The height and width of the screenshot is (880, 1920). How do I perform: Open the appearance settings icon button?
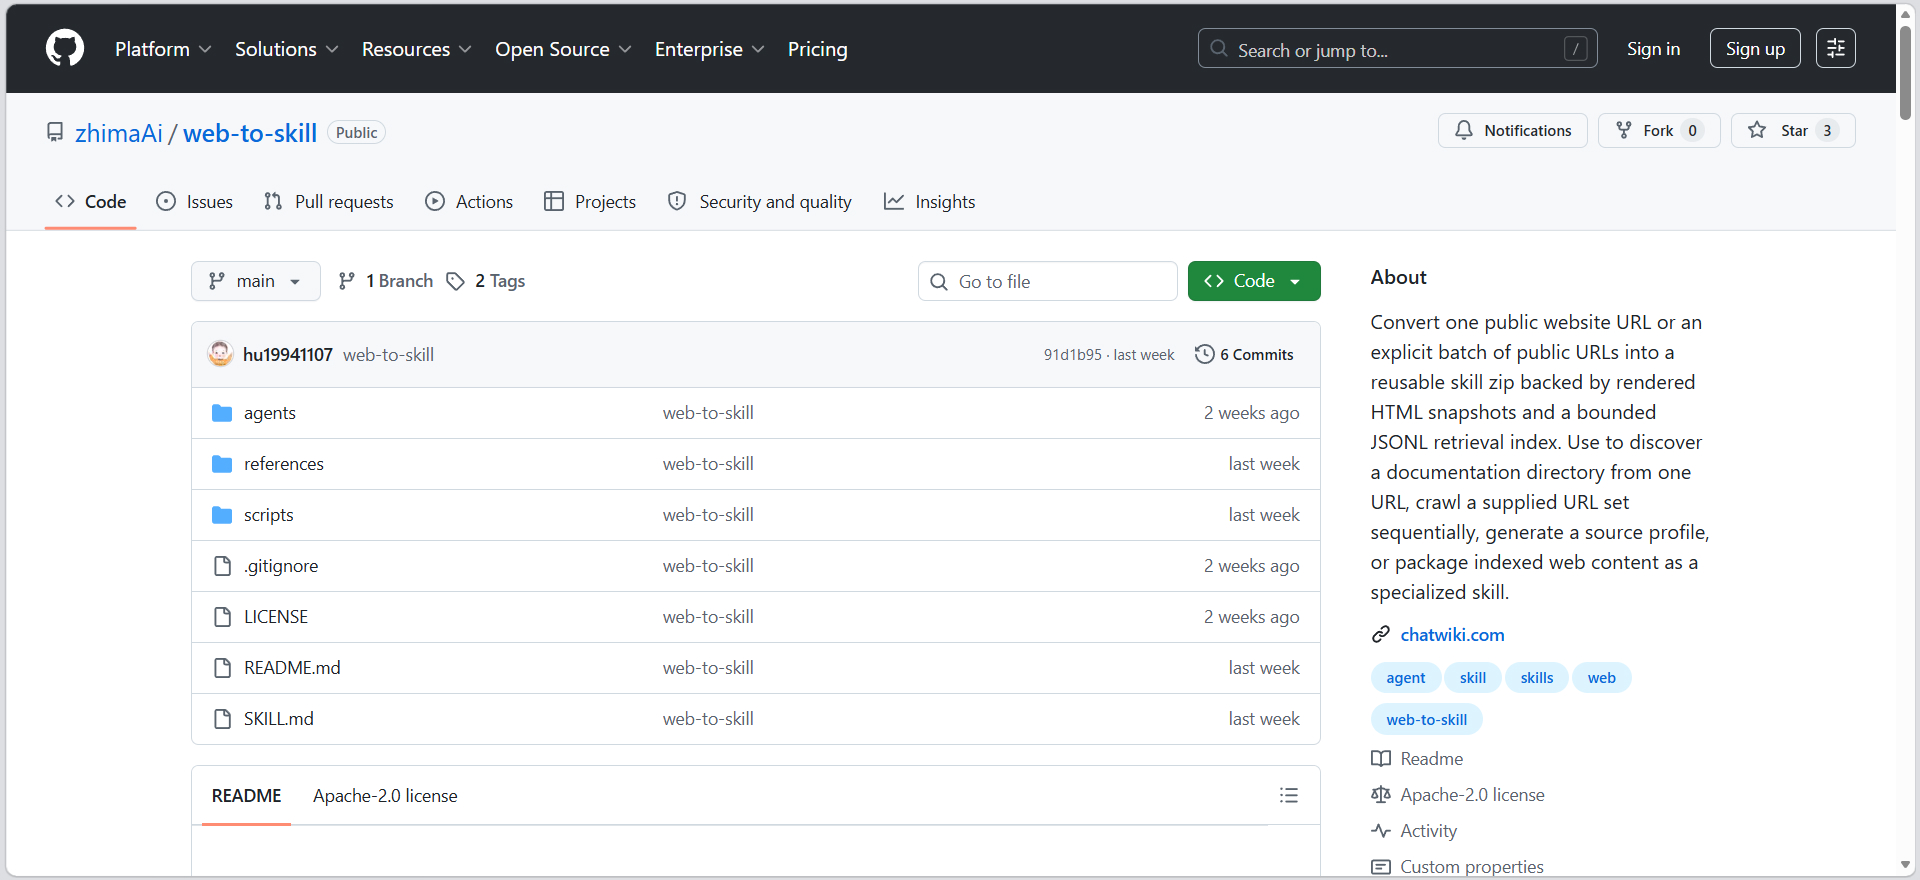(x=1836, y=48)
